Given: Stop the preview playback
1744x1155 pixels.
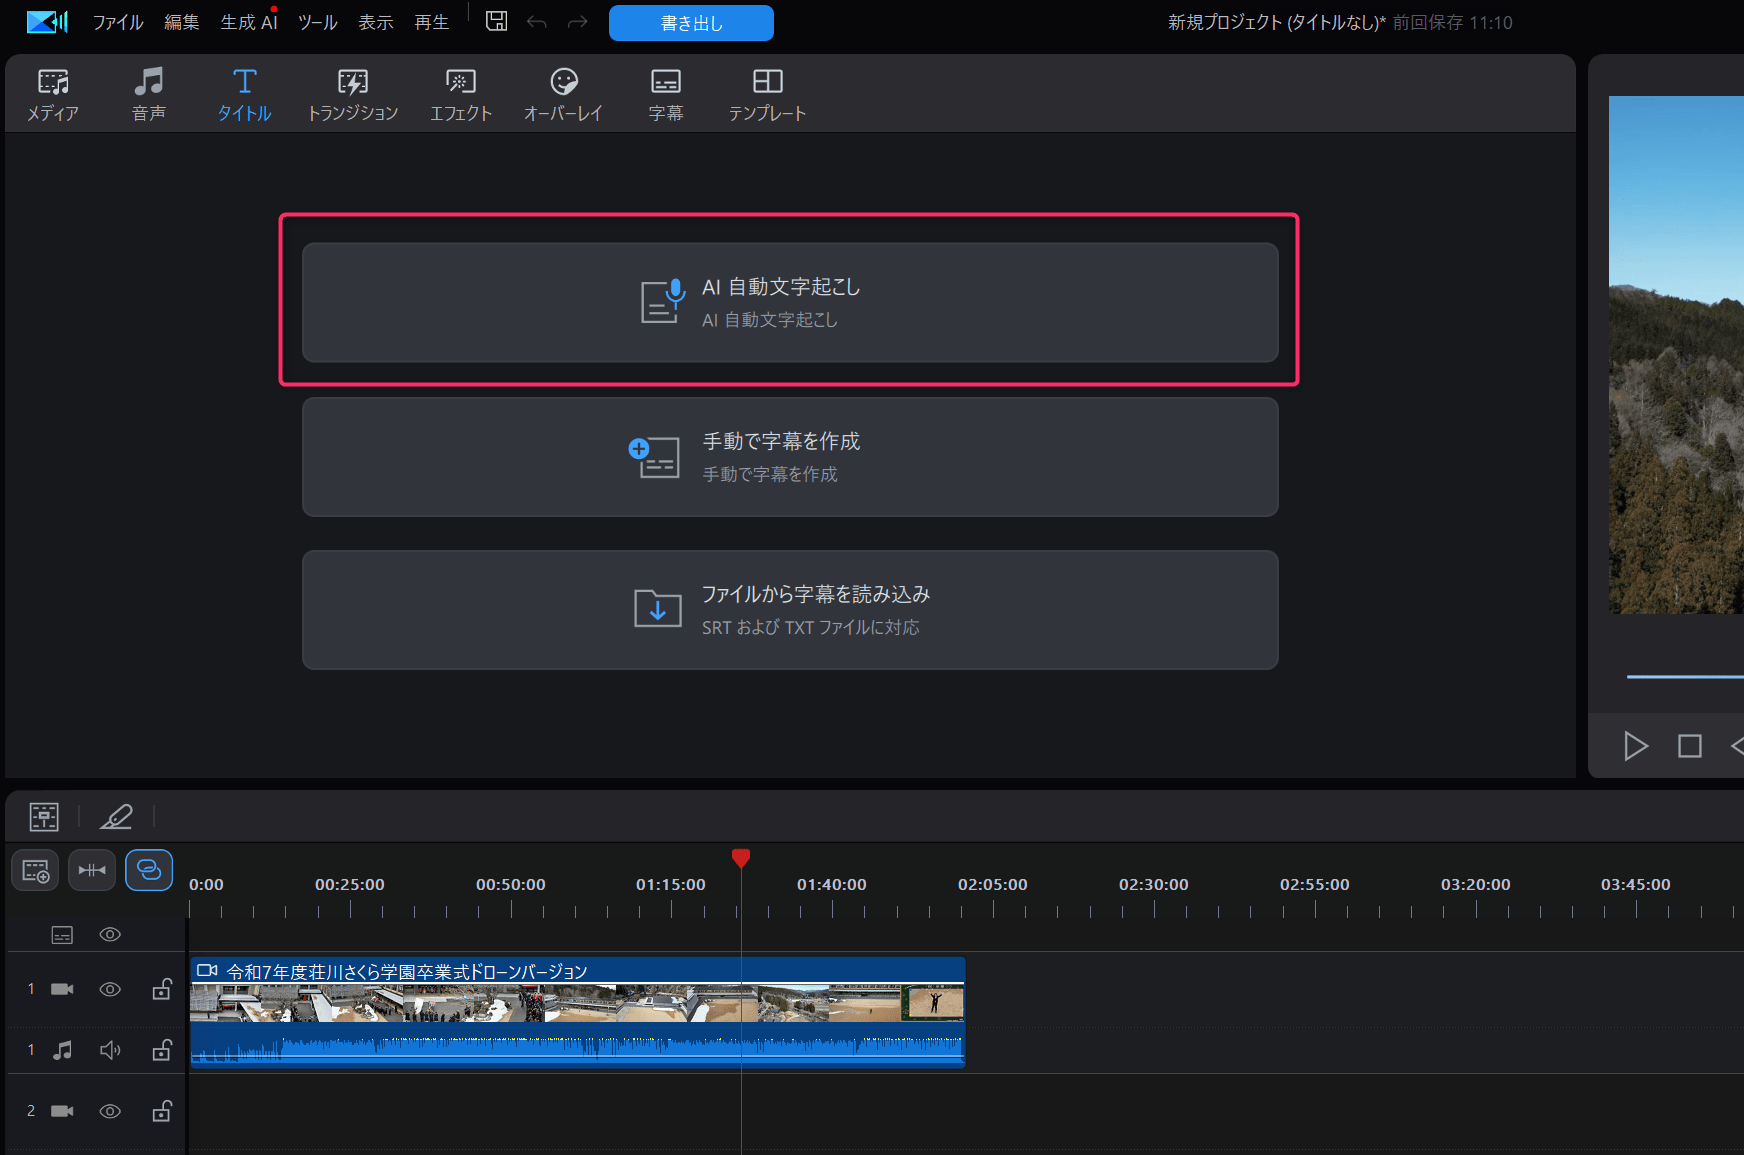Looking at the screenshot, I should (x=1690, y=746).
